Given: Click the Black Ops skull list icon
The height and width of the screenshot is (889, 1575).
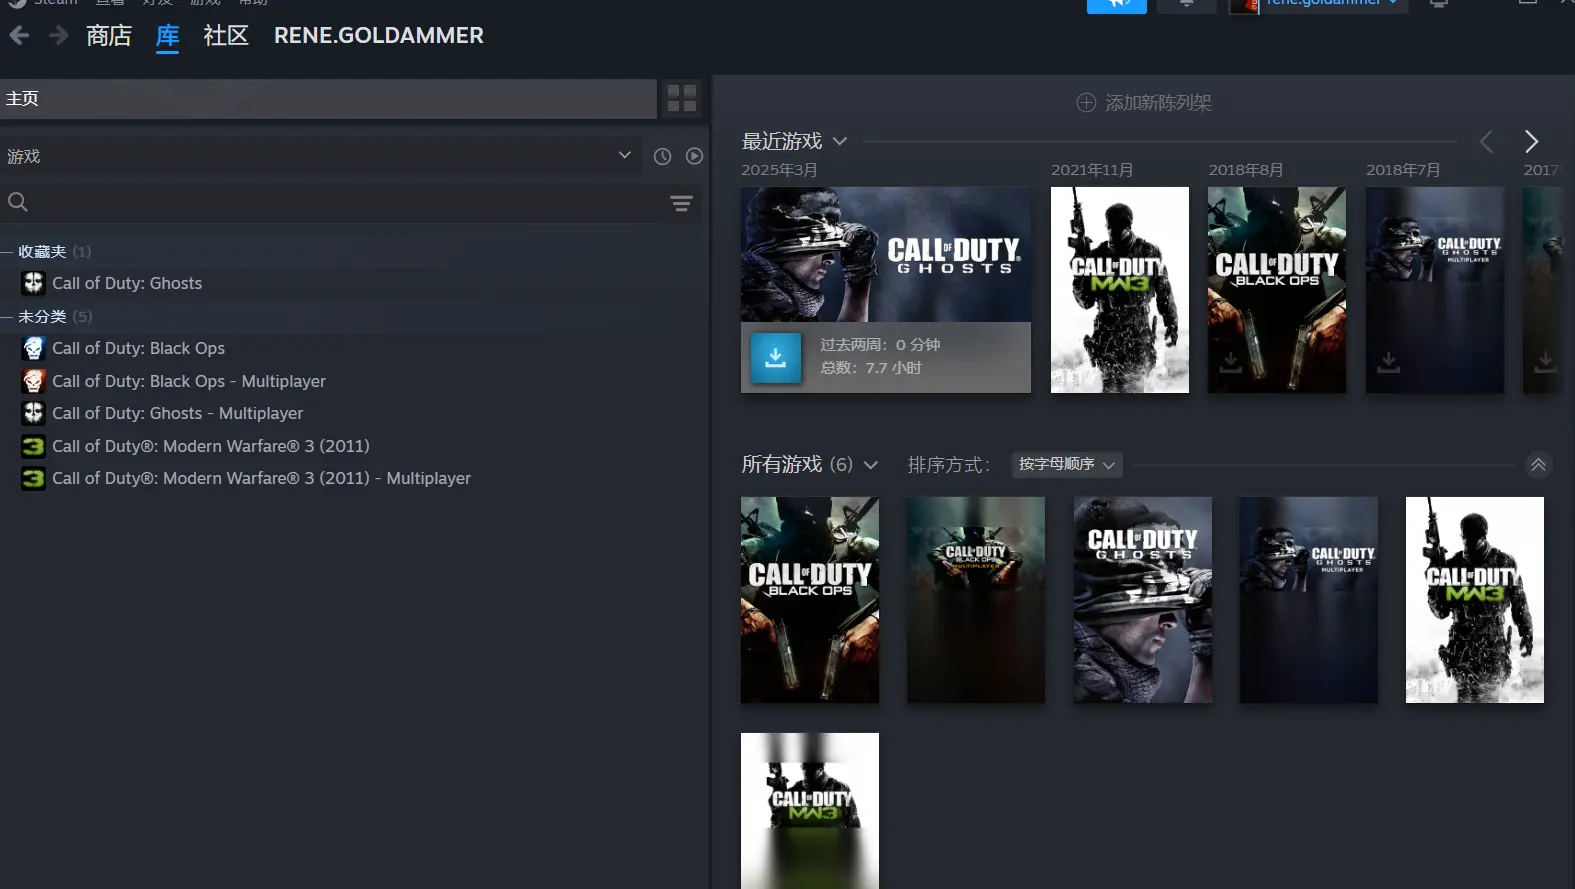Looking at the screenshot, I should (x=34, y=349).
